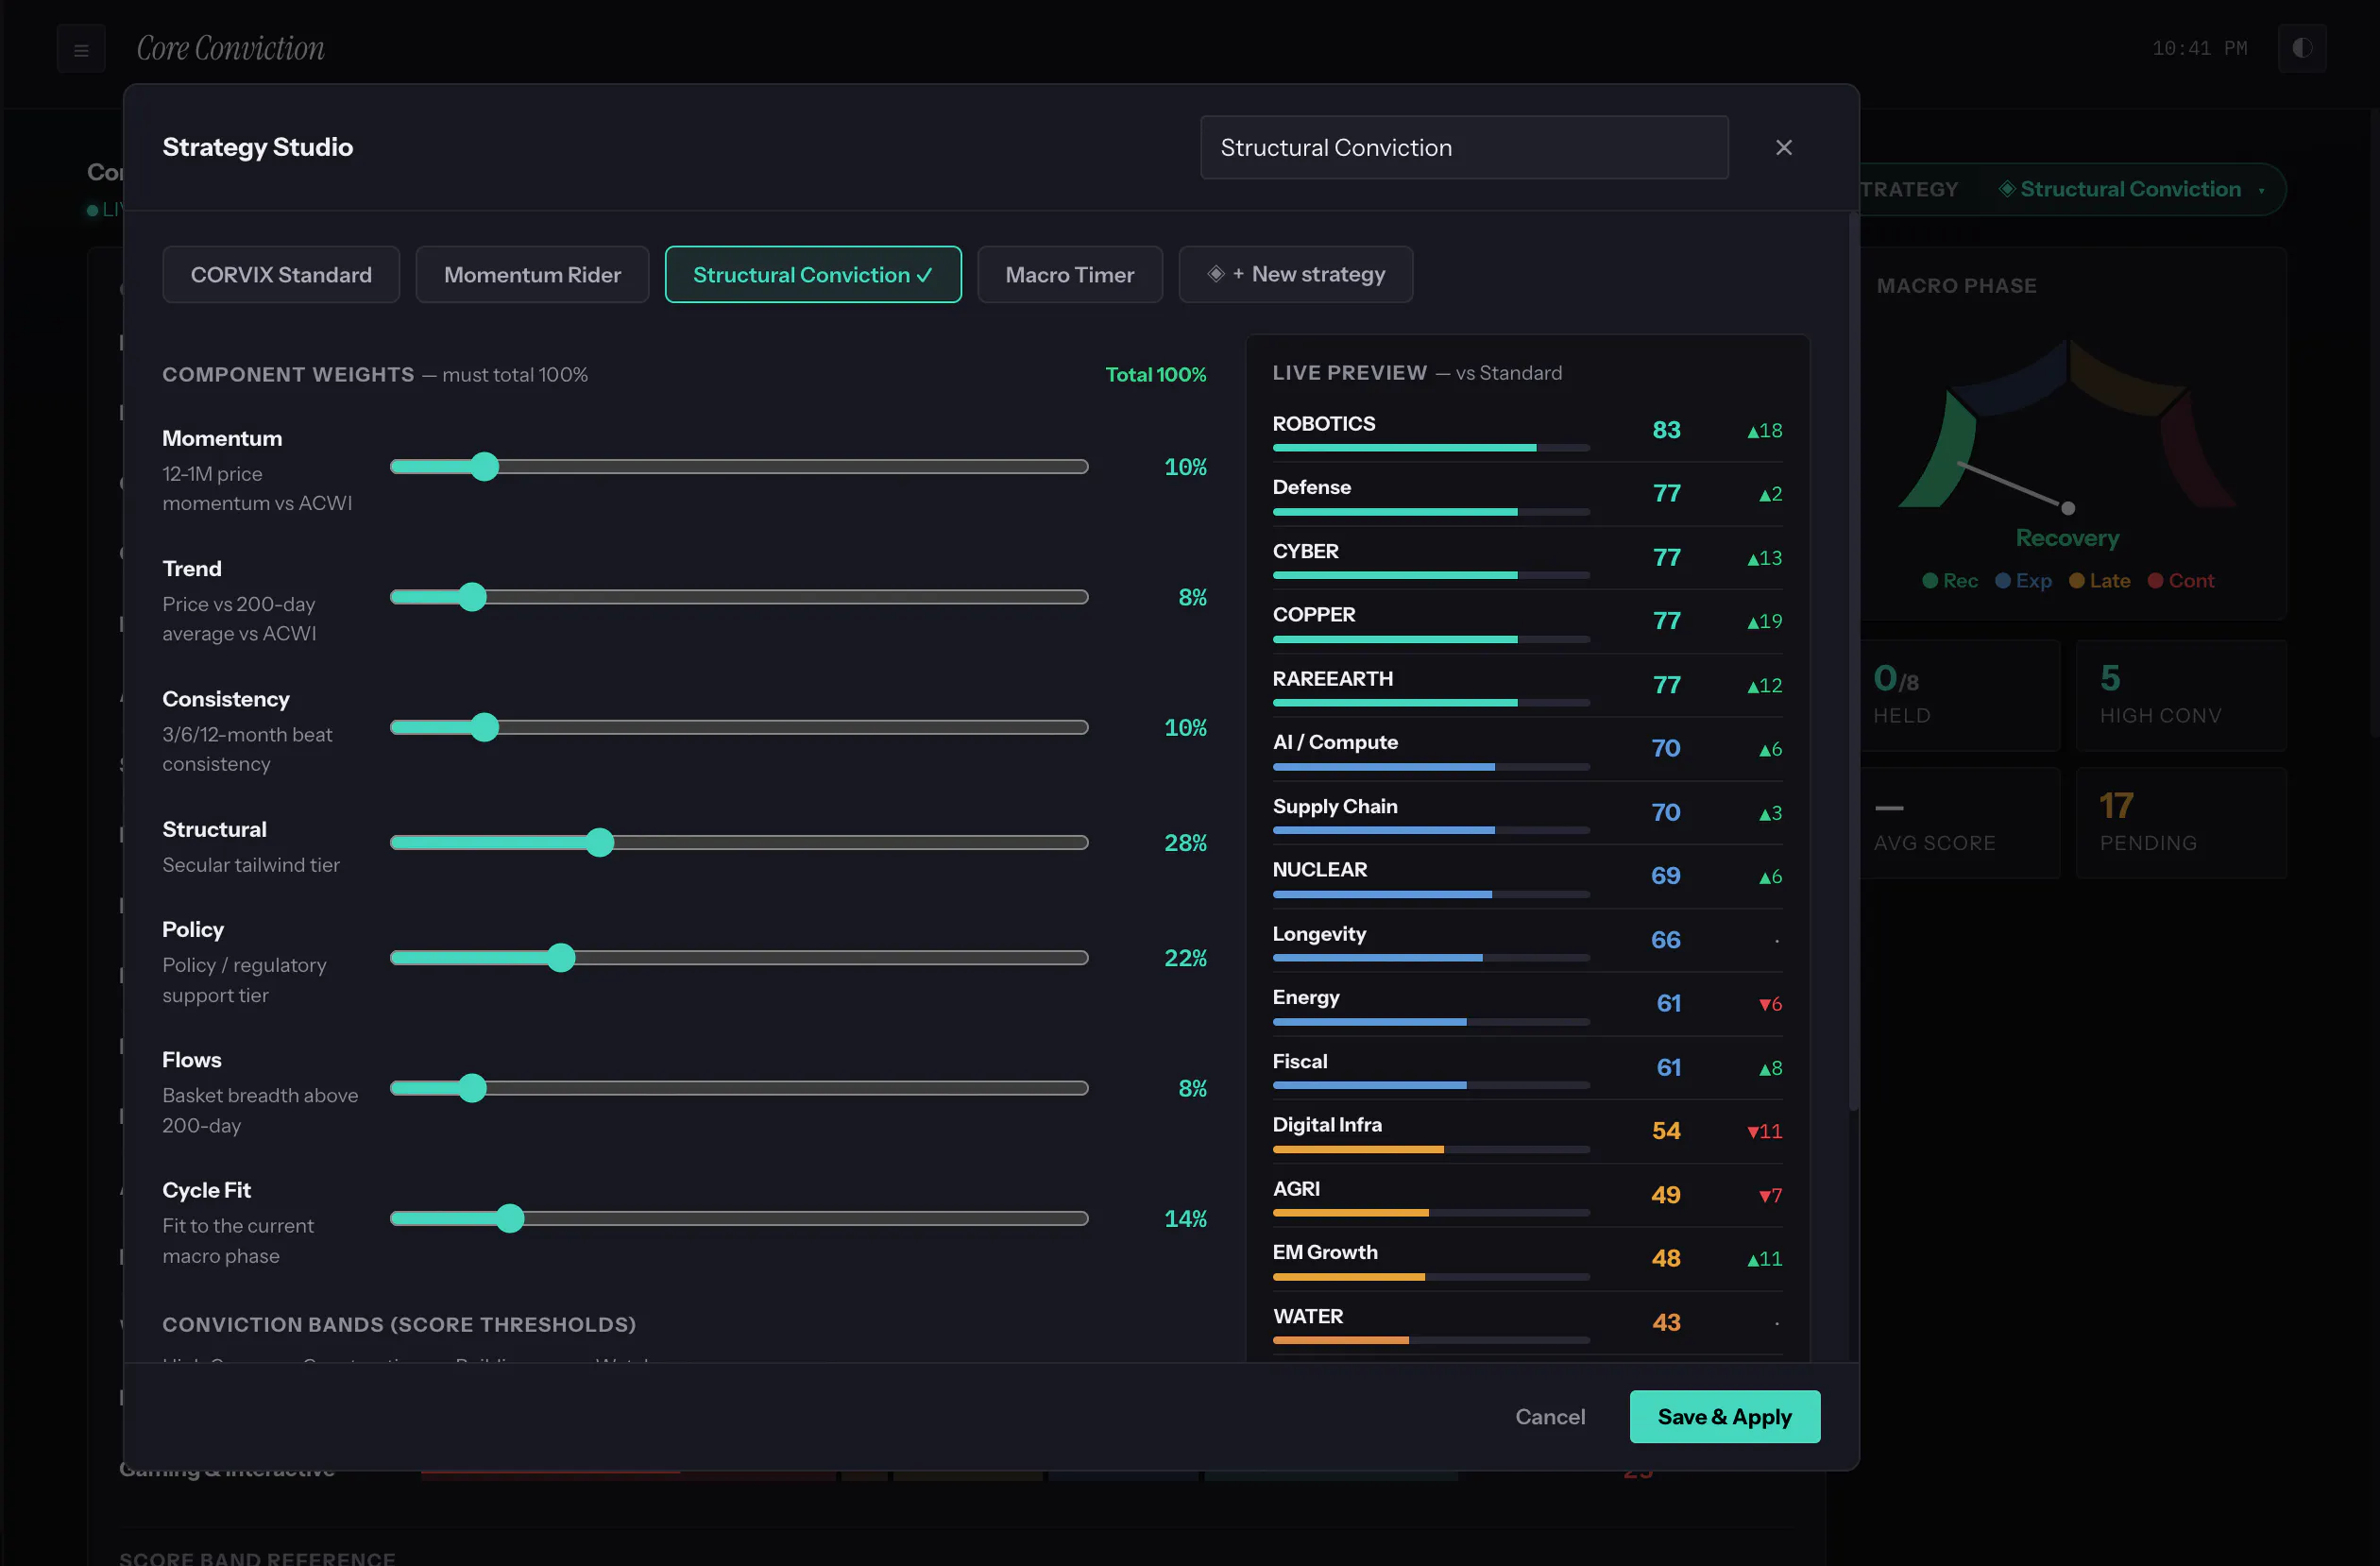Click the dialog vertical scrollbar
Image resolution: width=2380 pixels, height=1566 pixels.
(x=1853, y=660)
